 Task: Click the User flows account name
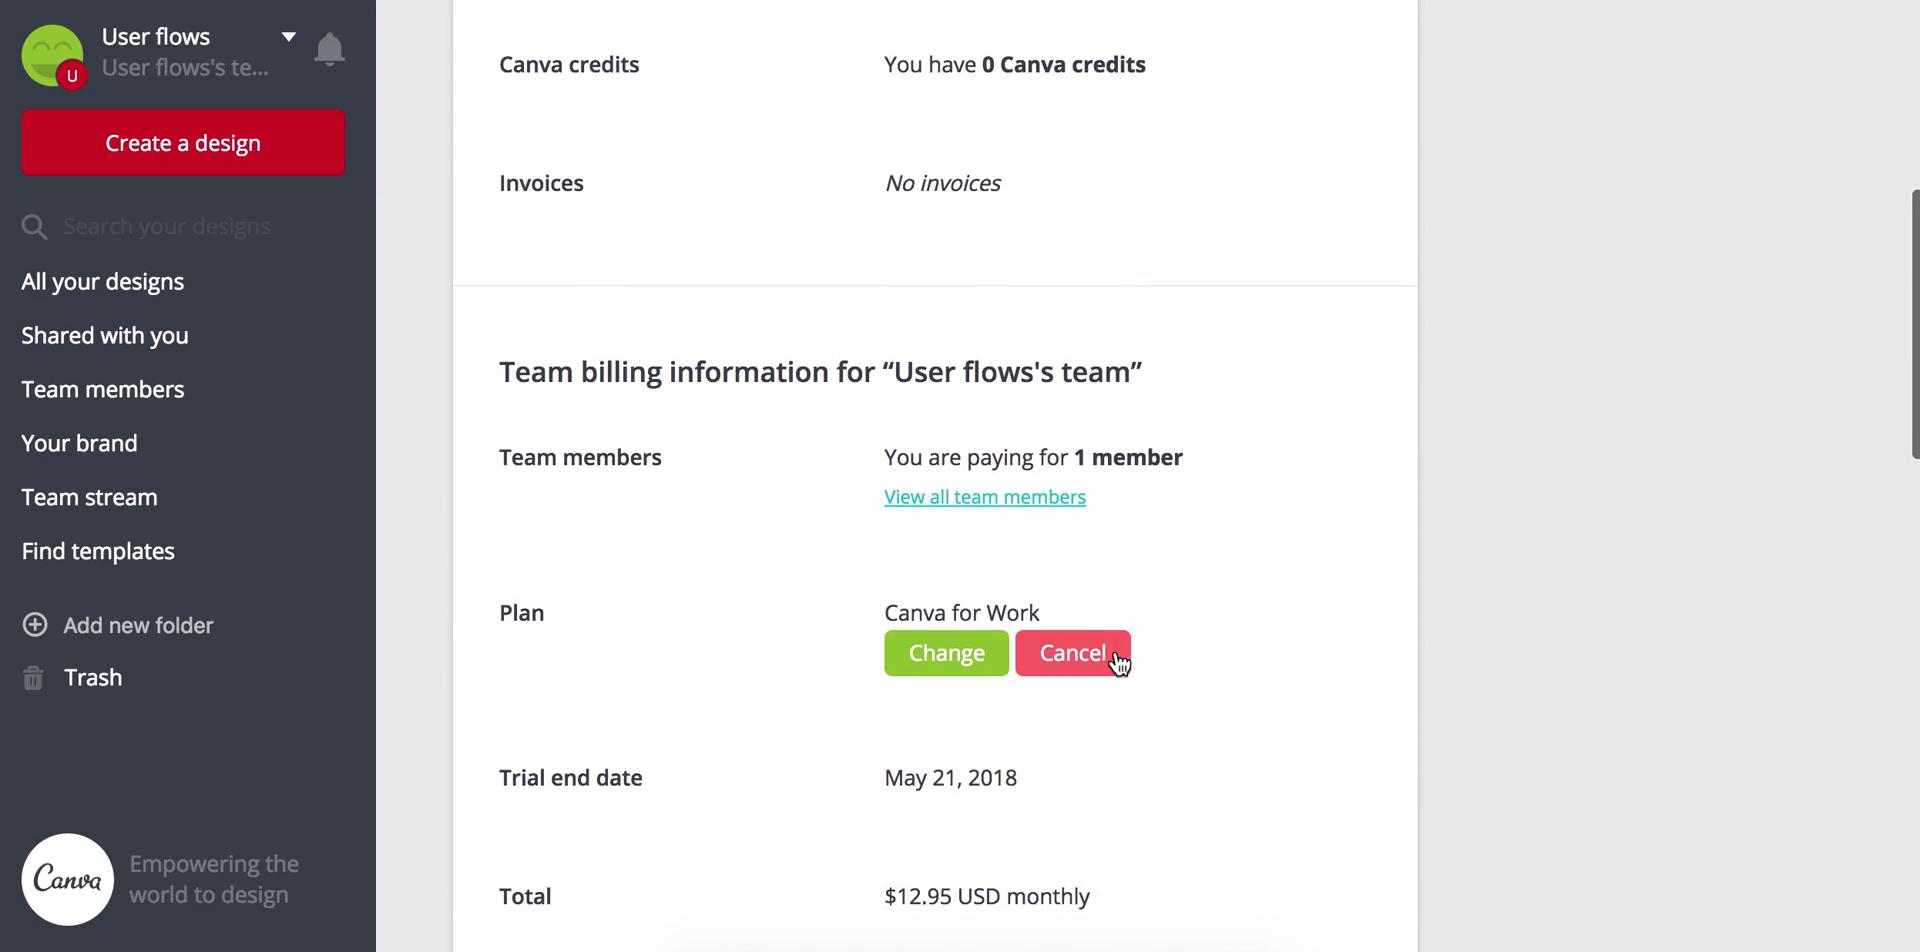click(x=156, y=37)
